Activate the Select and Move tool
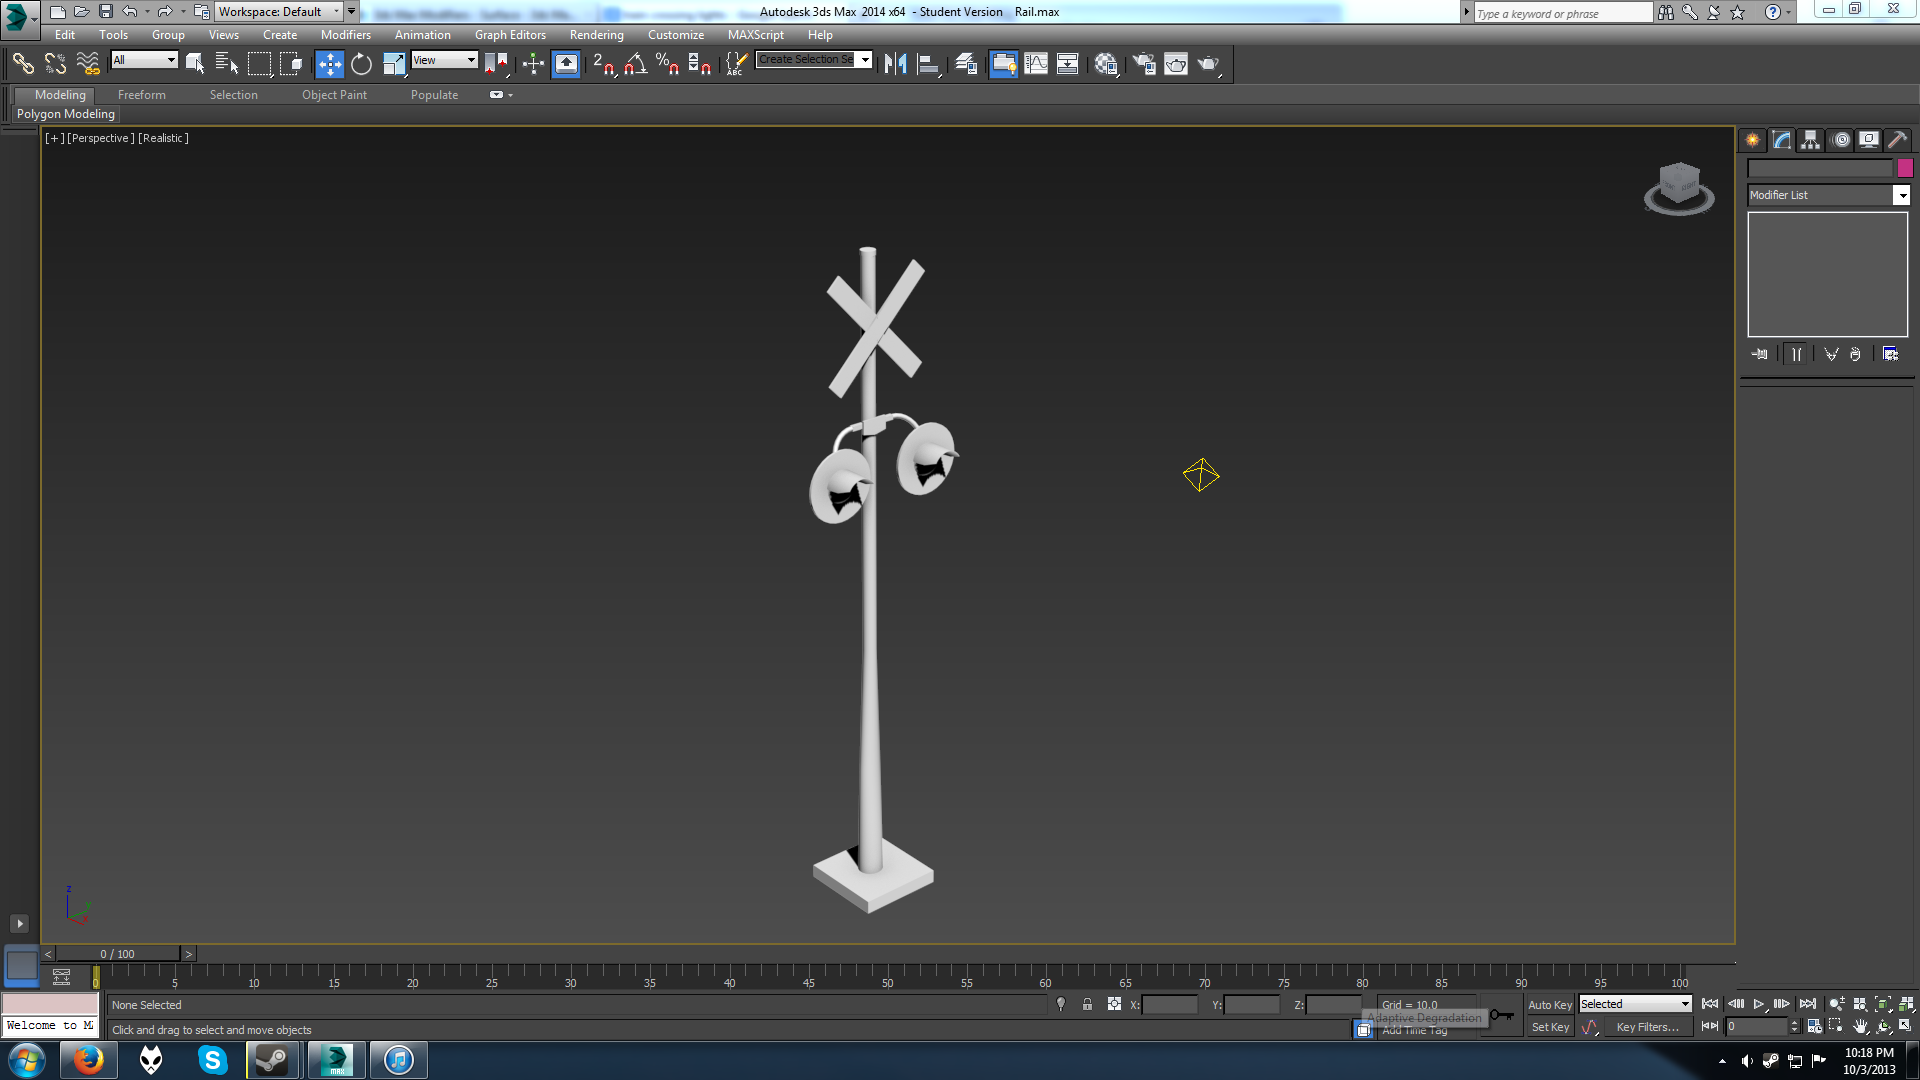This screenshot has width=1920, height=1080. point(329,64)
